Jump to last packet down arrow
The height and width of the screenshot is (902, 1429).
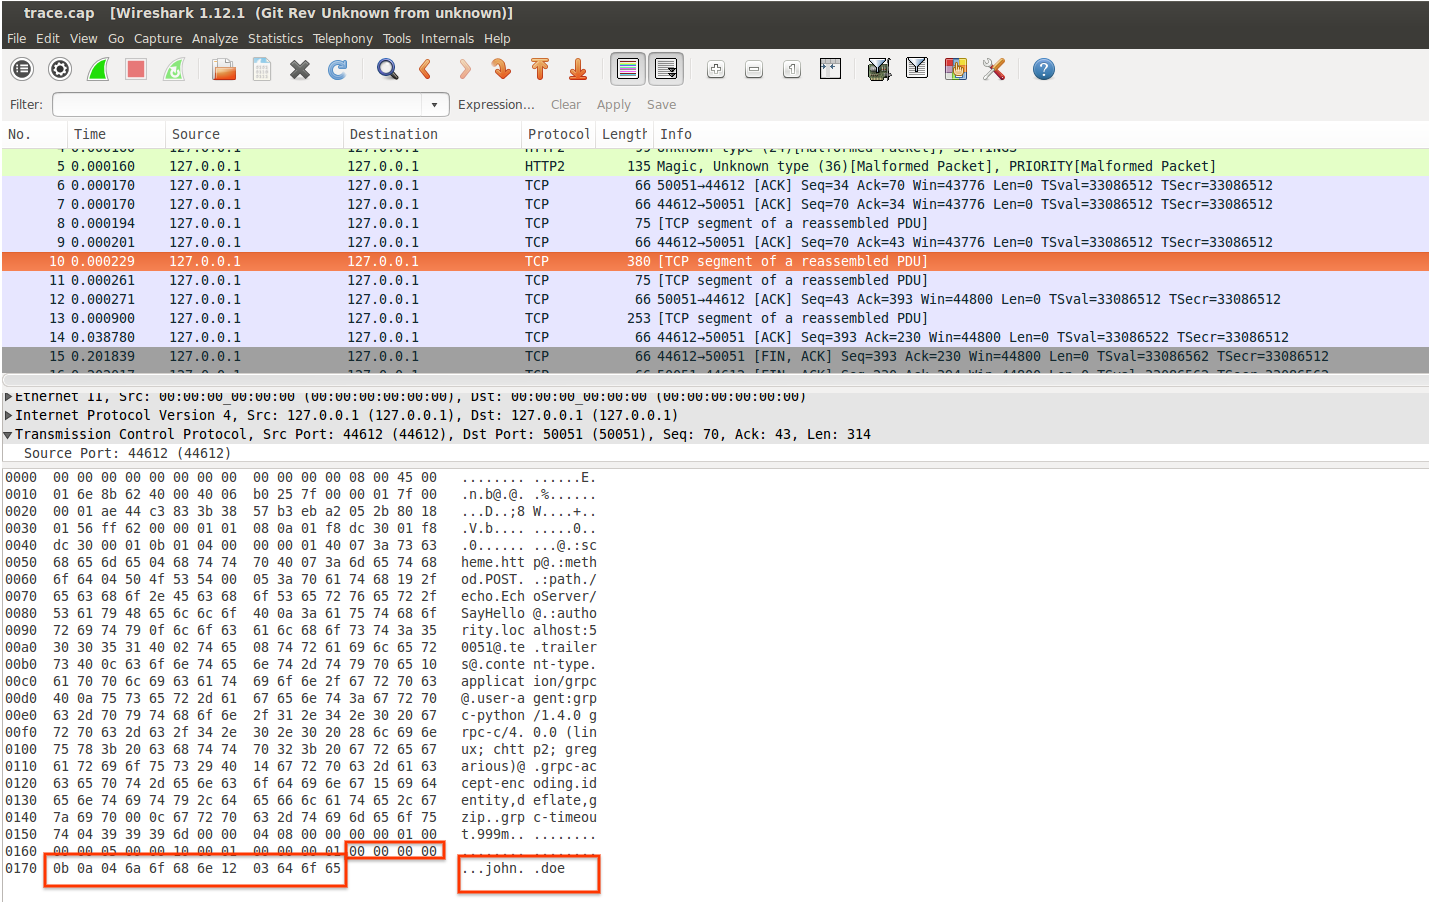578,69
